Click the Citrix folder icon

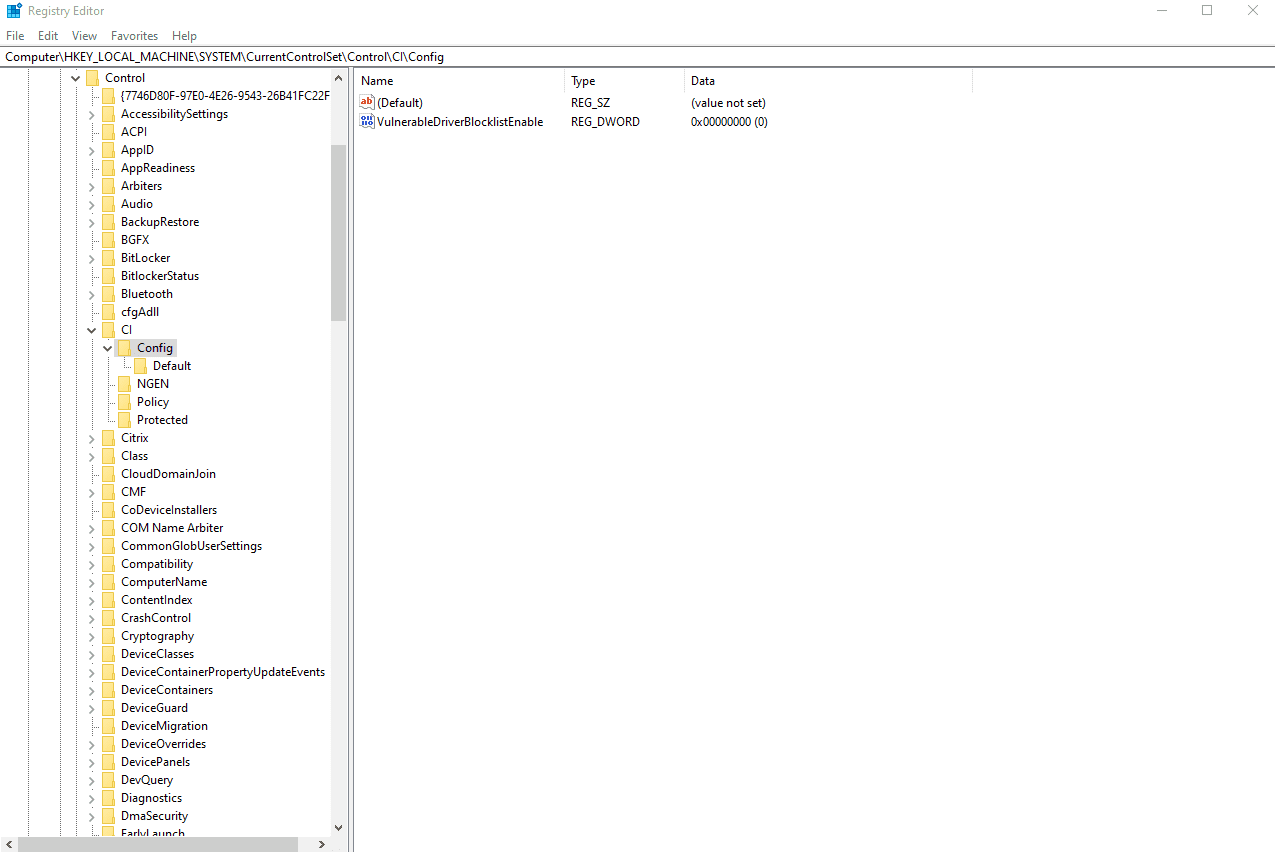click(108, 437)
